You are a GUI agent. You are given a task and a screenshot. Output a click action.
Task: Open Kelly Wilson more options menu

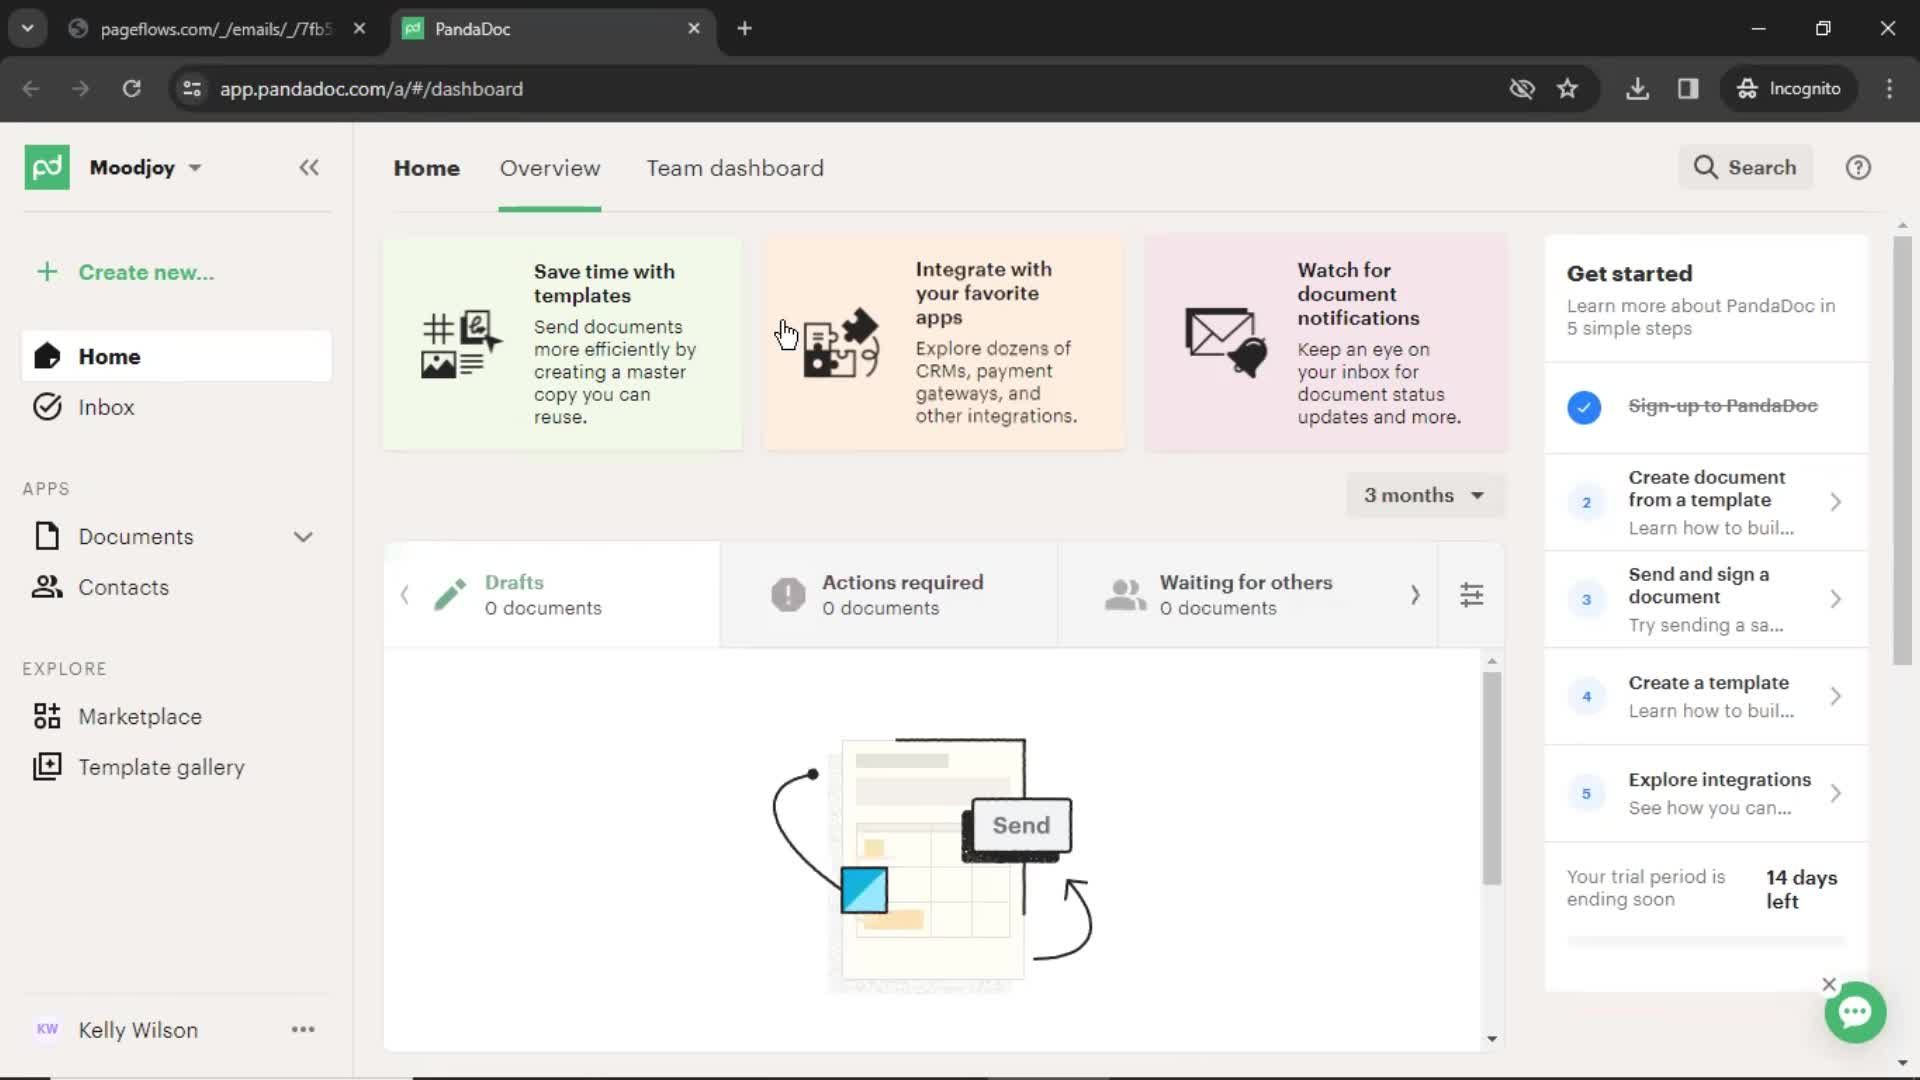tap(303, 1029)
